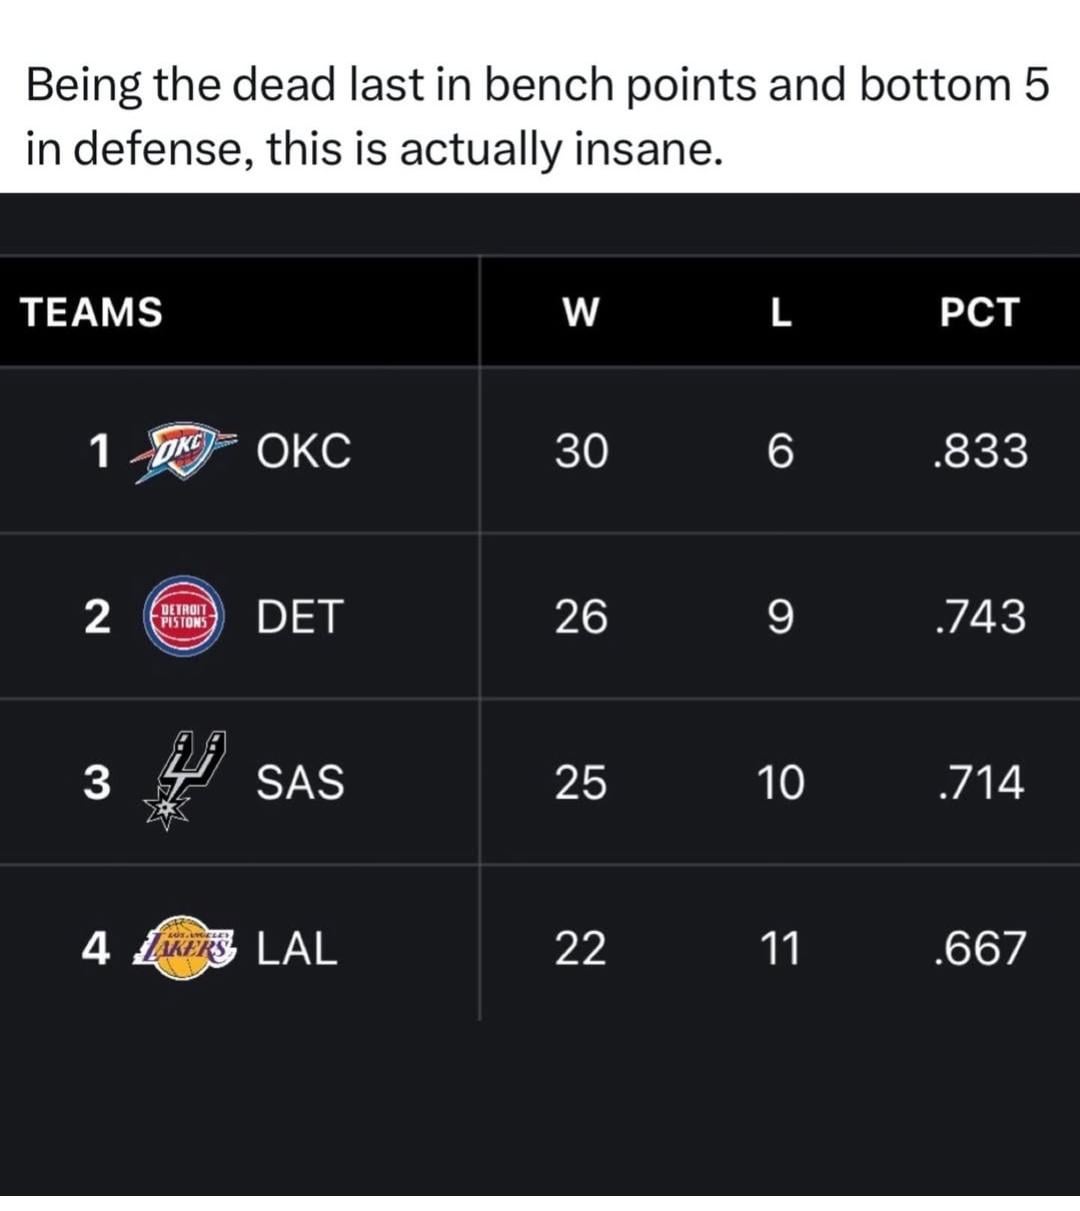Click Spurs' .714 win percentage

[979, 782]
